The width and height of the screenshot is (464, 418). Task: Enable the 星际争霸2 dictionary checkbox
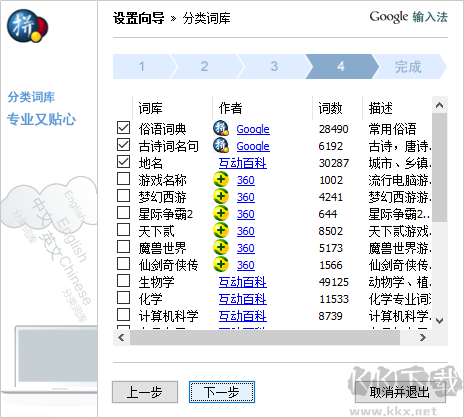pos(124,212)
